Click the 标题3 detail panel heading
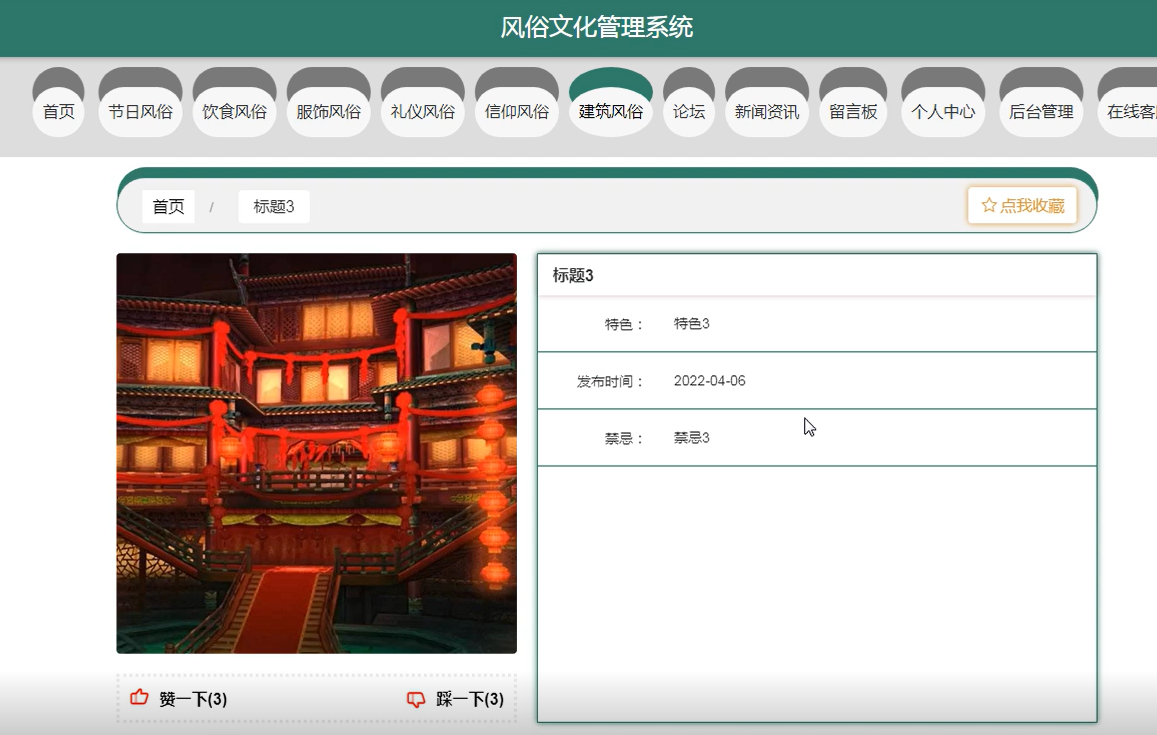The height and width of the screenshot is (735, 1157). click(x=573, y=275)
